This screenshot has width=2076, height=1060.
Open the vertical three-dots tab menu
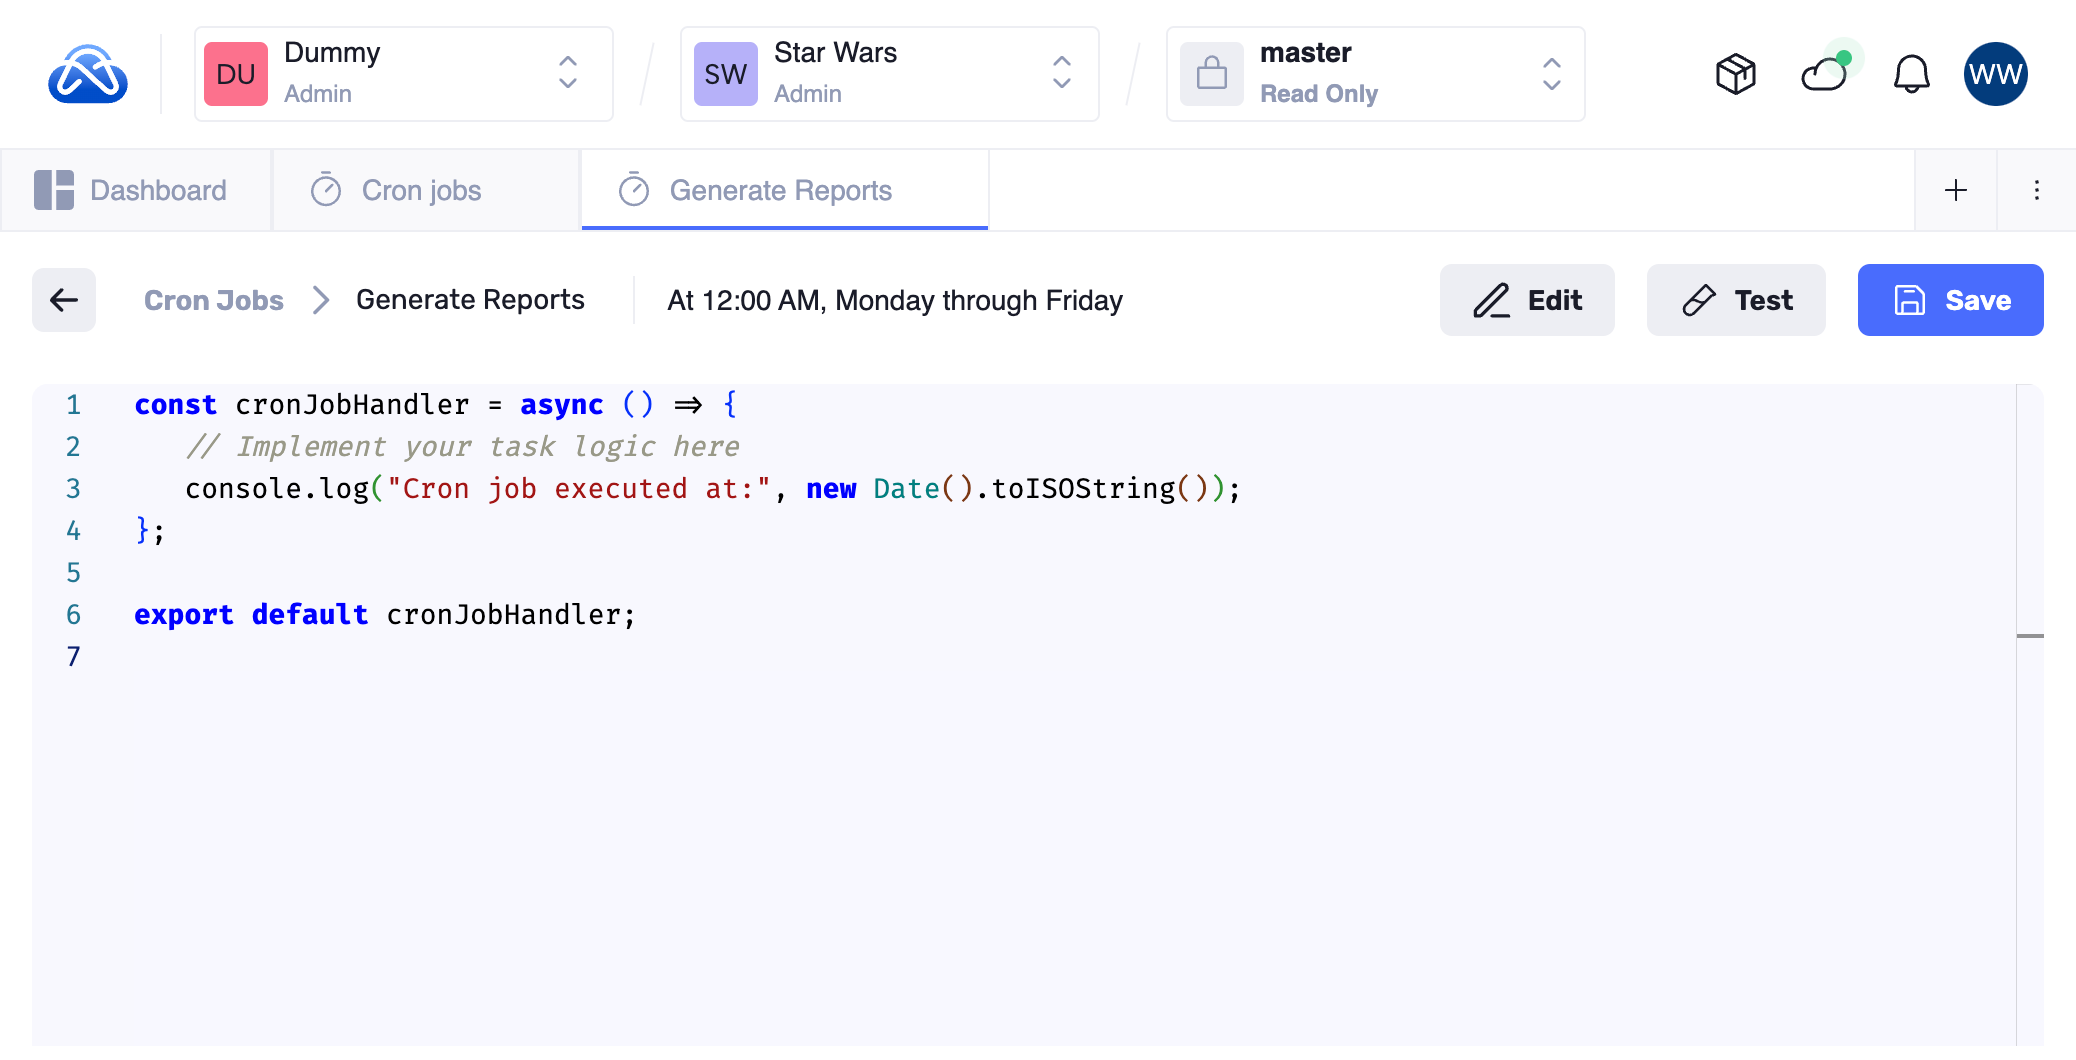2036,190
